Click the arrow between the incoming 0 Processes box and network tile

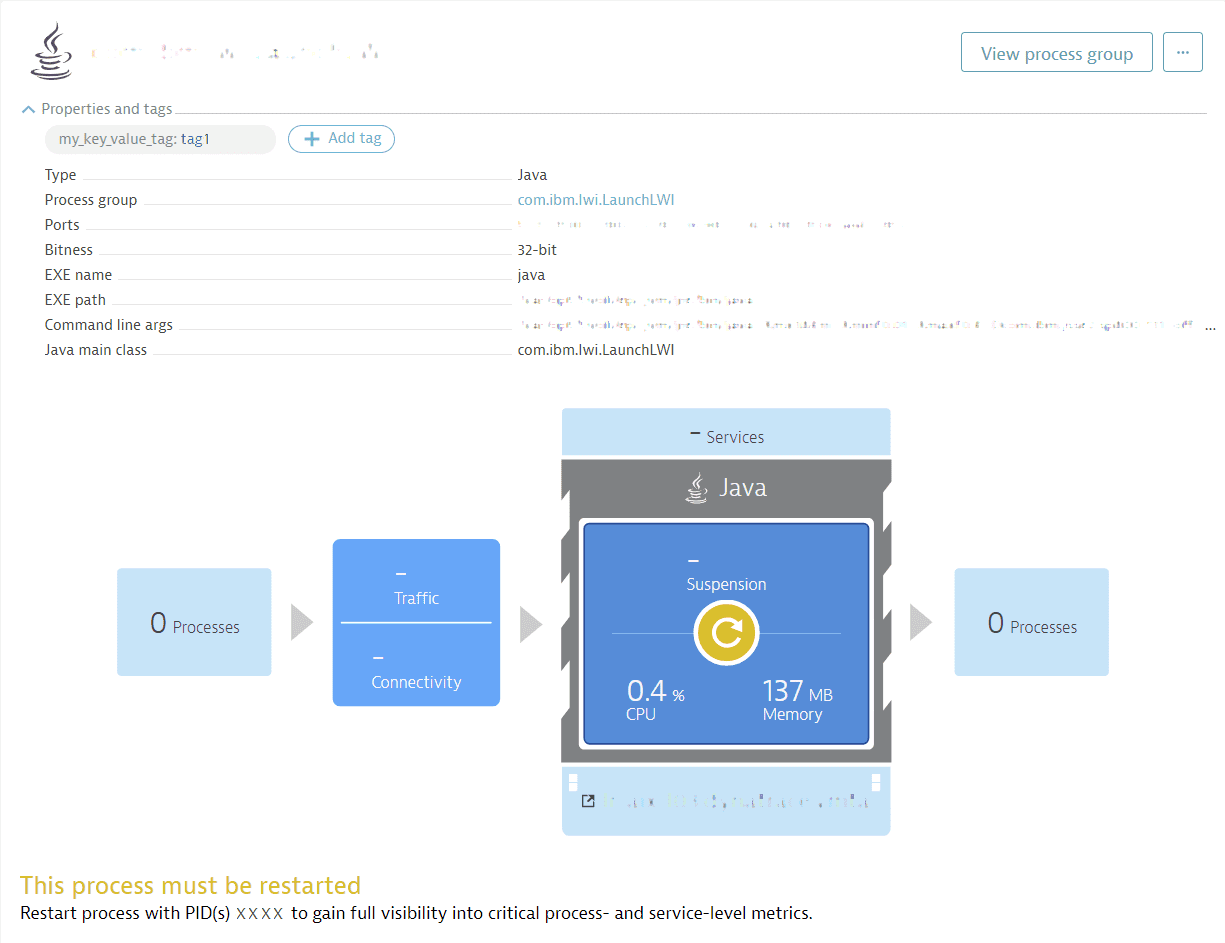pyautogui.click(x=302, y=622)
